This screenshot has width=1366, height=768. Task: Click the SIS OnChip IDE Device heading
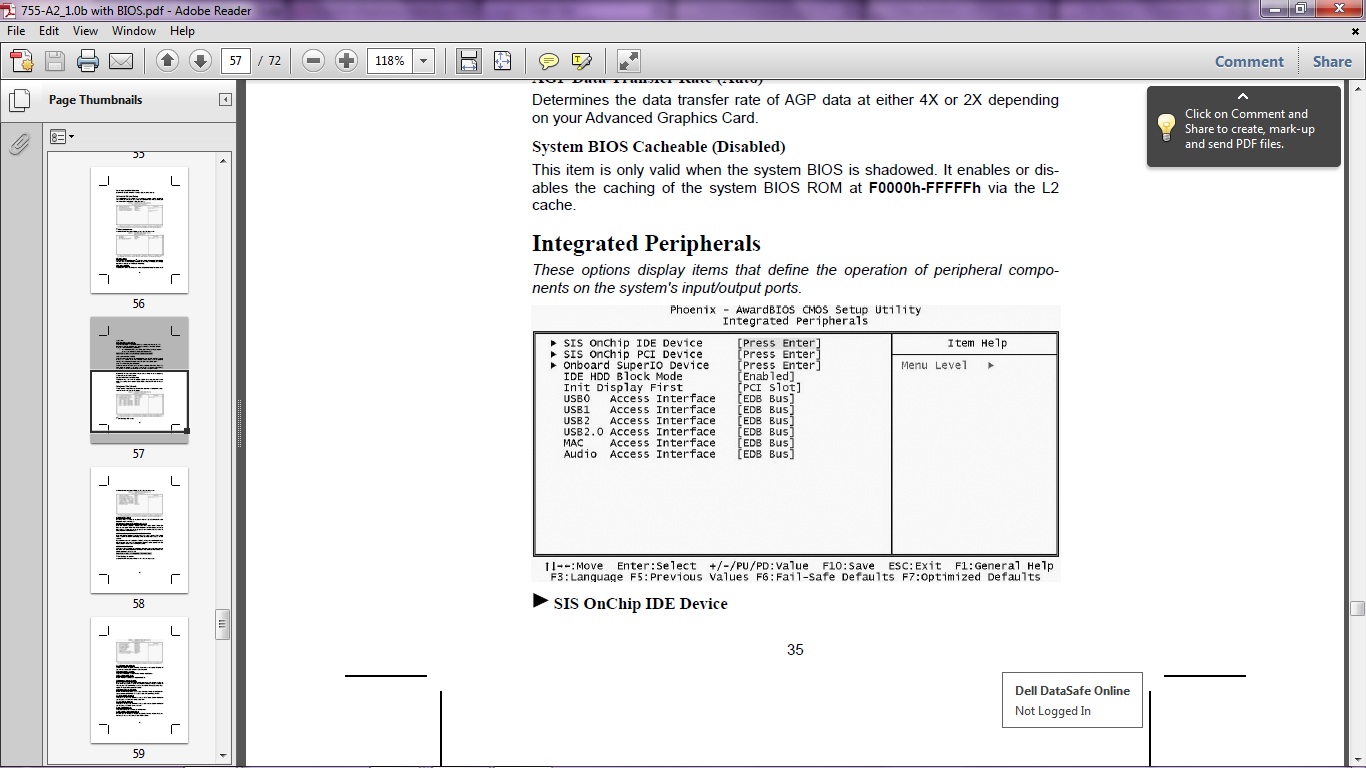(x=640, y=604)
